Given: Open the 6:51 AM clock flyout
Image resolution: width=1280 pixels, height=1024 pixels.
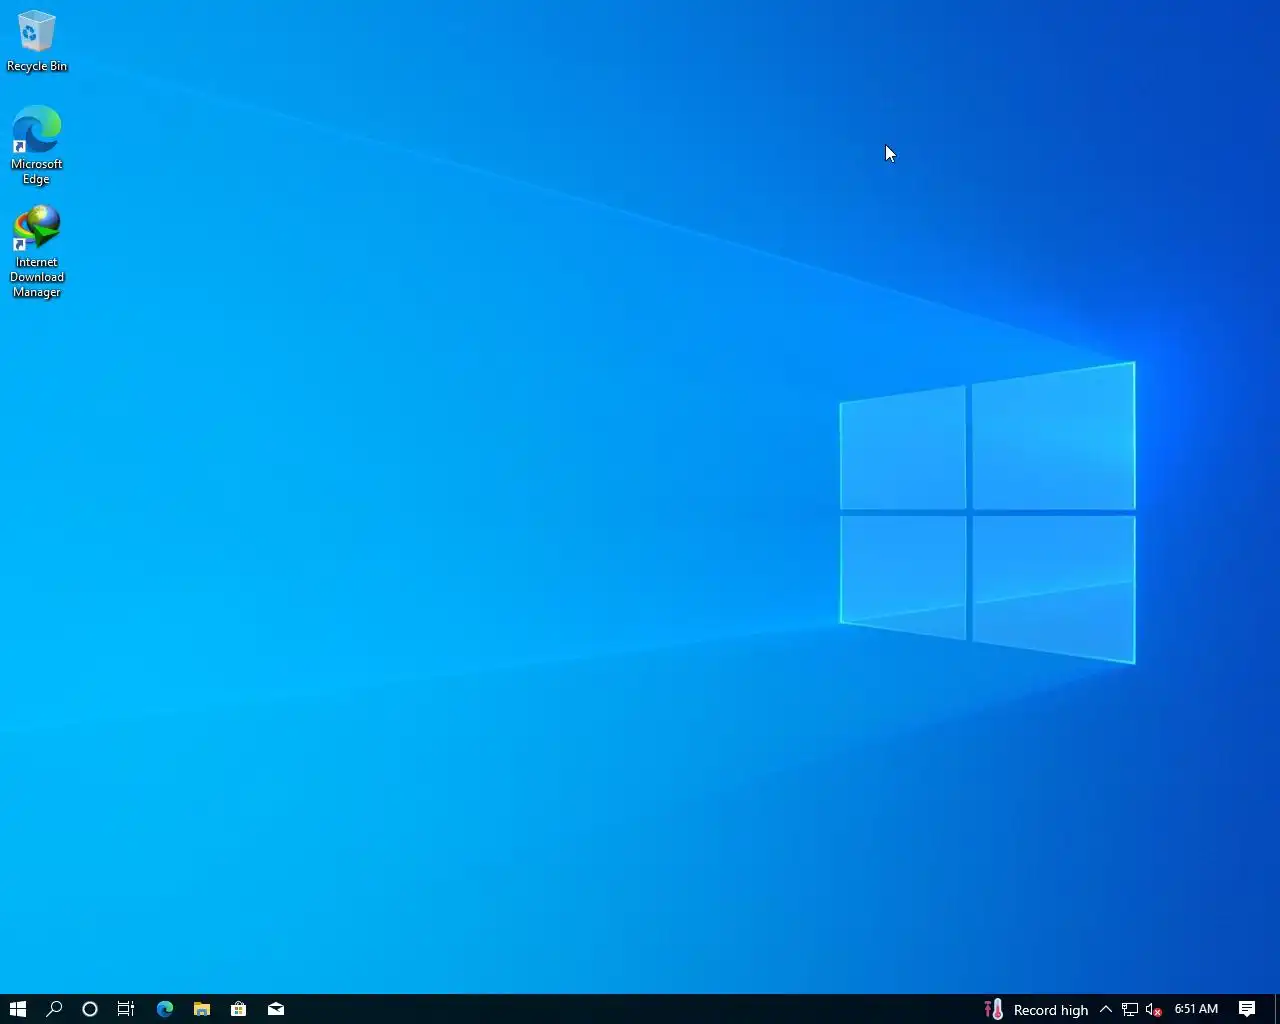Looking at the screenshot, I should pos(1196,1009).
